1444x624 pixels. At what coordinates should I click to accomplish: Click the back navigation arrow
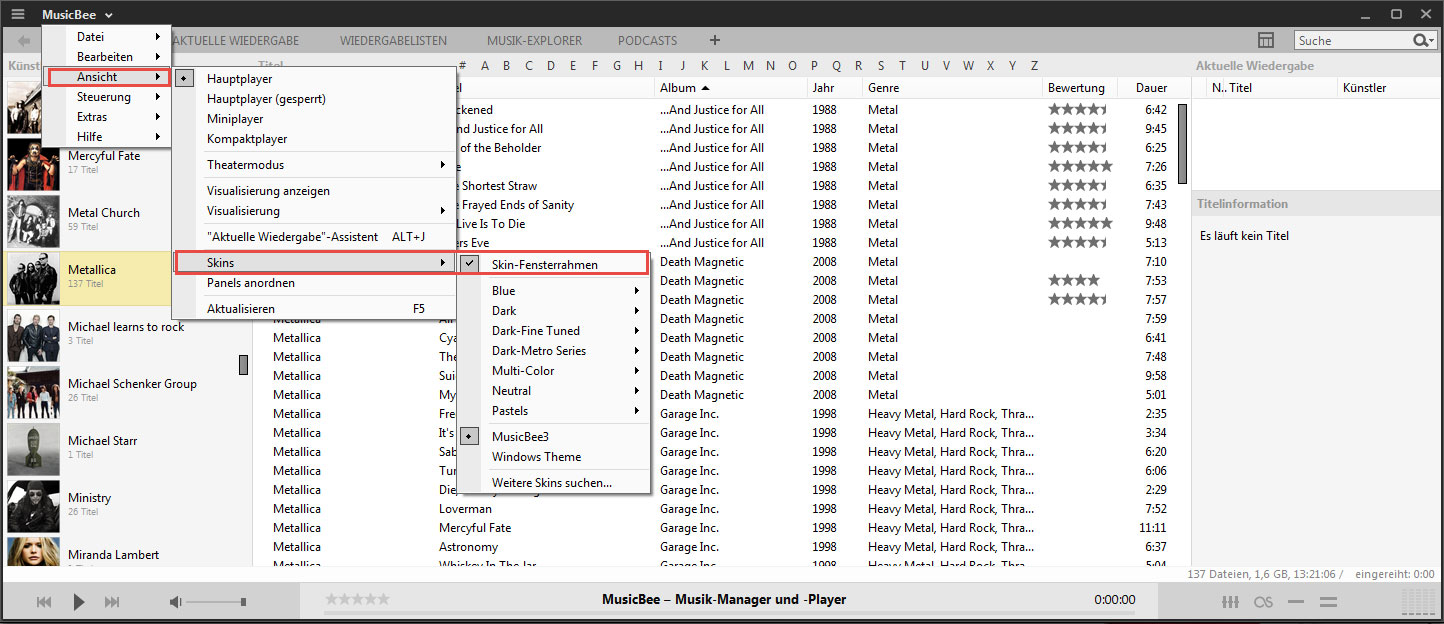[24, 41]
